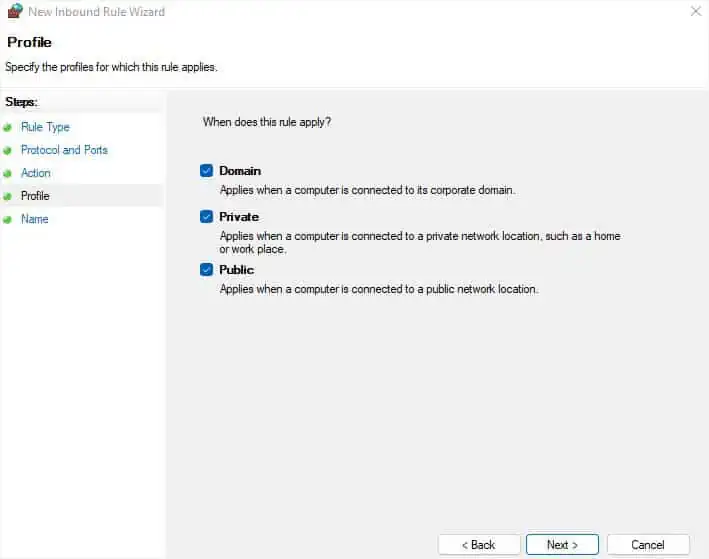This screenshot has height=559, width=709.
Task: Click the green bullet beside Name
Action: (x=8, y=220)
